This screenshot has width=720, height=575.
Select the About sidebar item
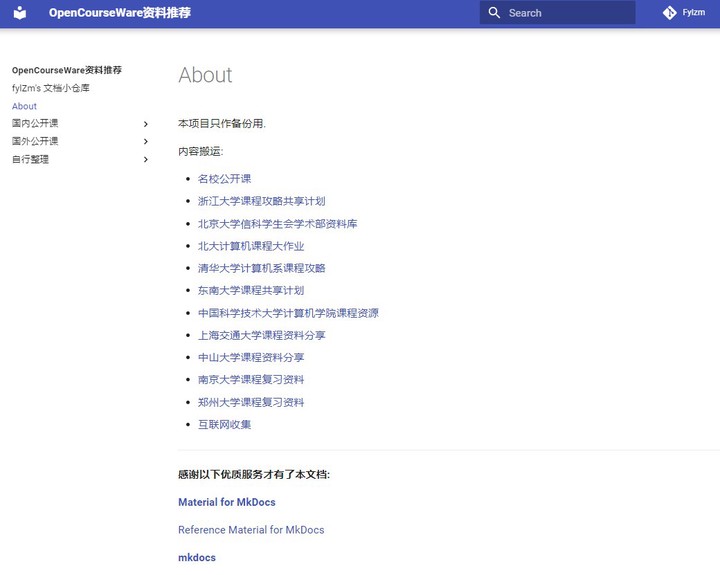24,106
